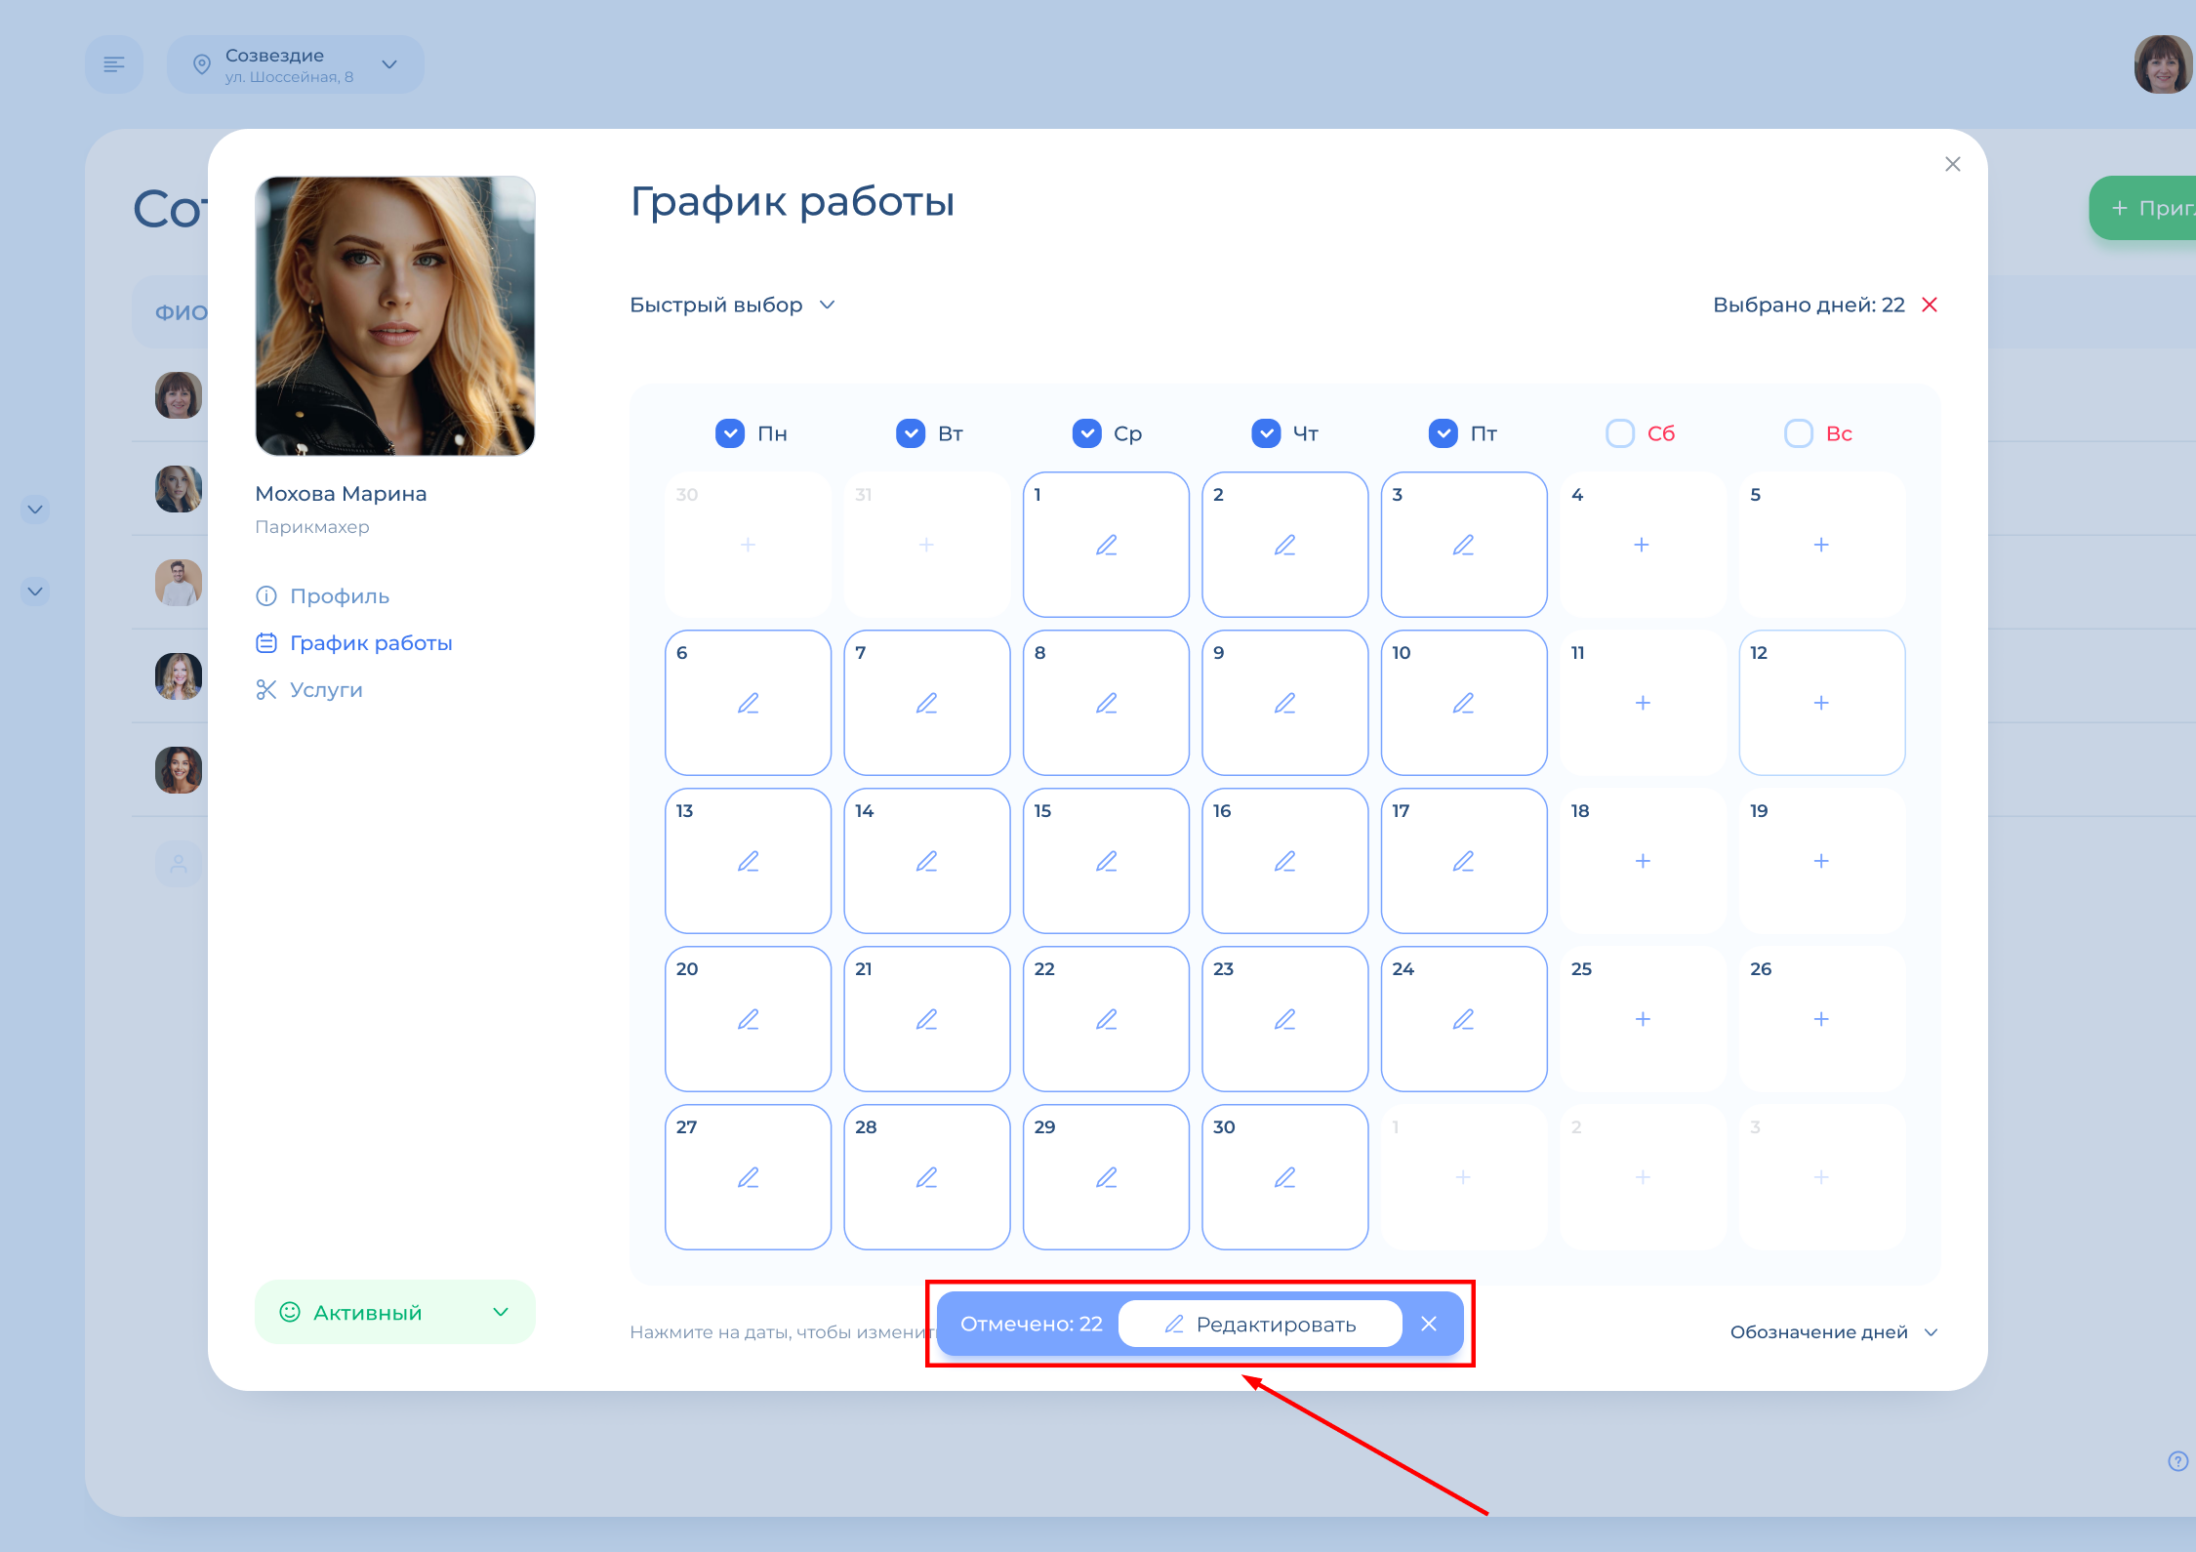Select first employee avatar in background list
This screenshot has height=1552, width=2196.
tap(178, 395)
